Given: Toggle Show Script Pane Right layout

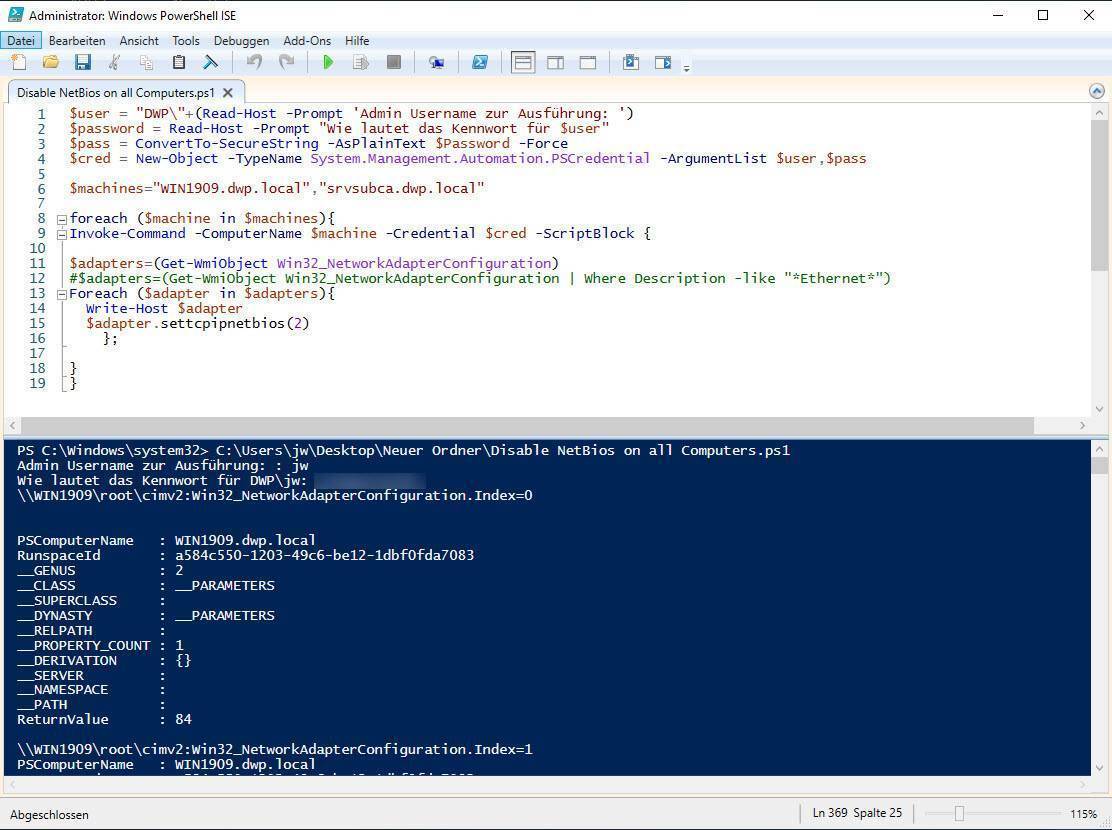Looking at the screenshot, I should pyautogui.click(x=555, y=63).
